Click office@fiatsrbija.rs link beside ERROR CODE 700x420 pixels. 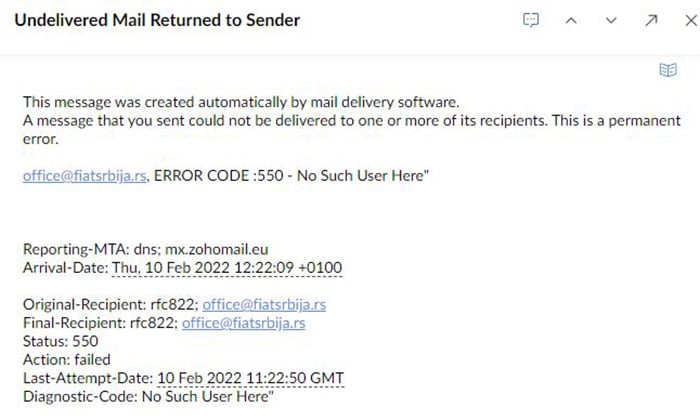pos(86,176)
